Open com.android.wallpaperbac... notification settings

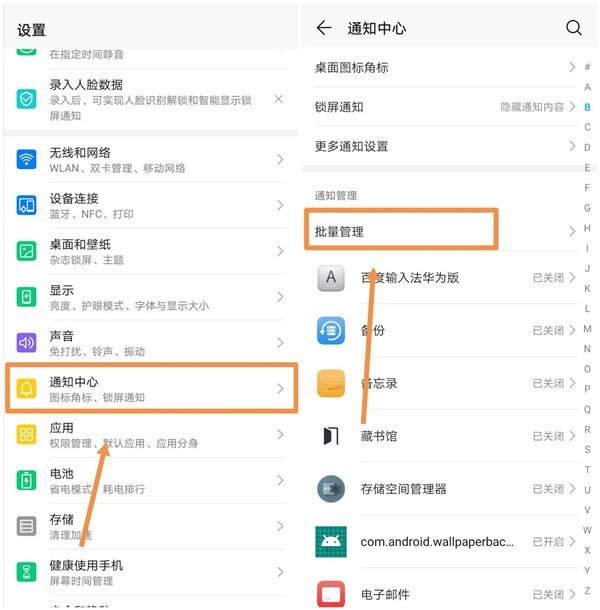pos(445,542)
